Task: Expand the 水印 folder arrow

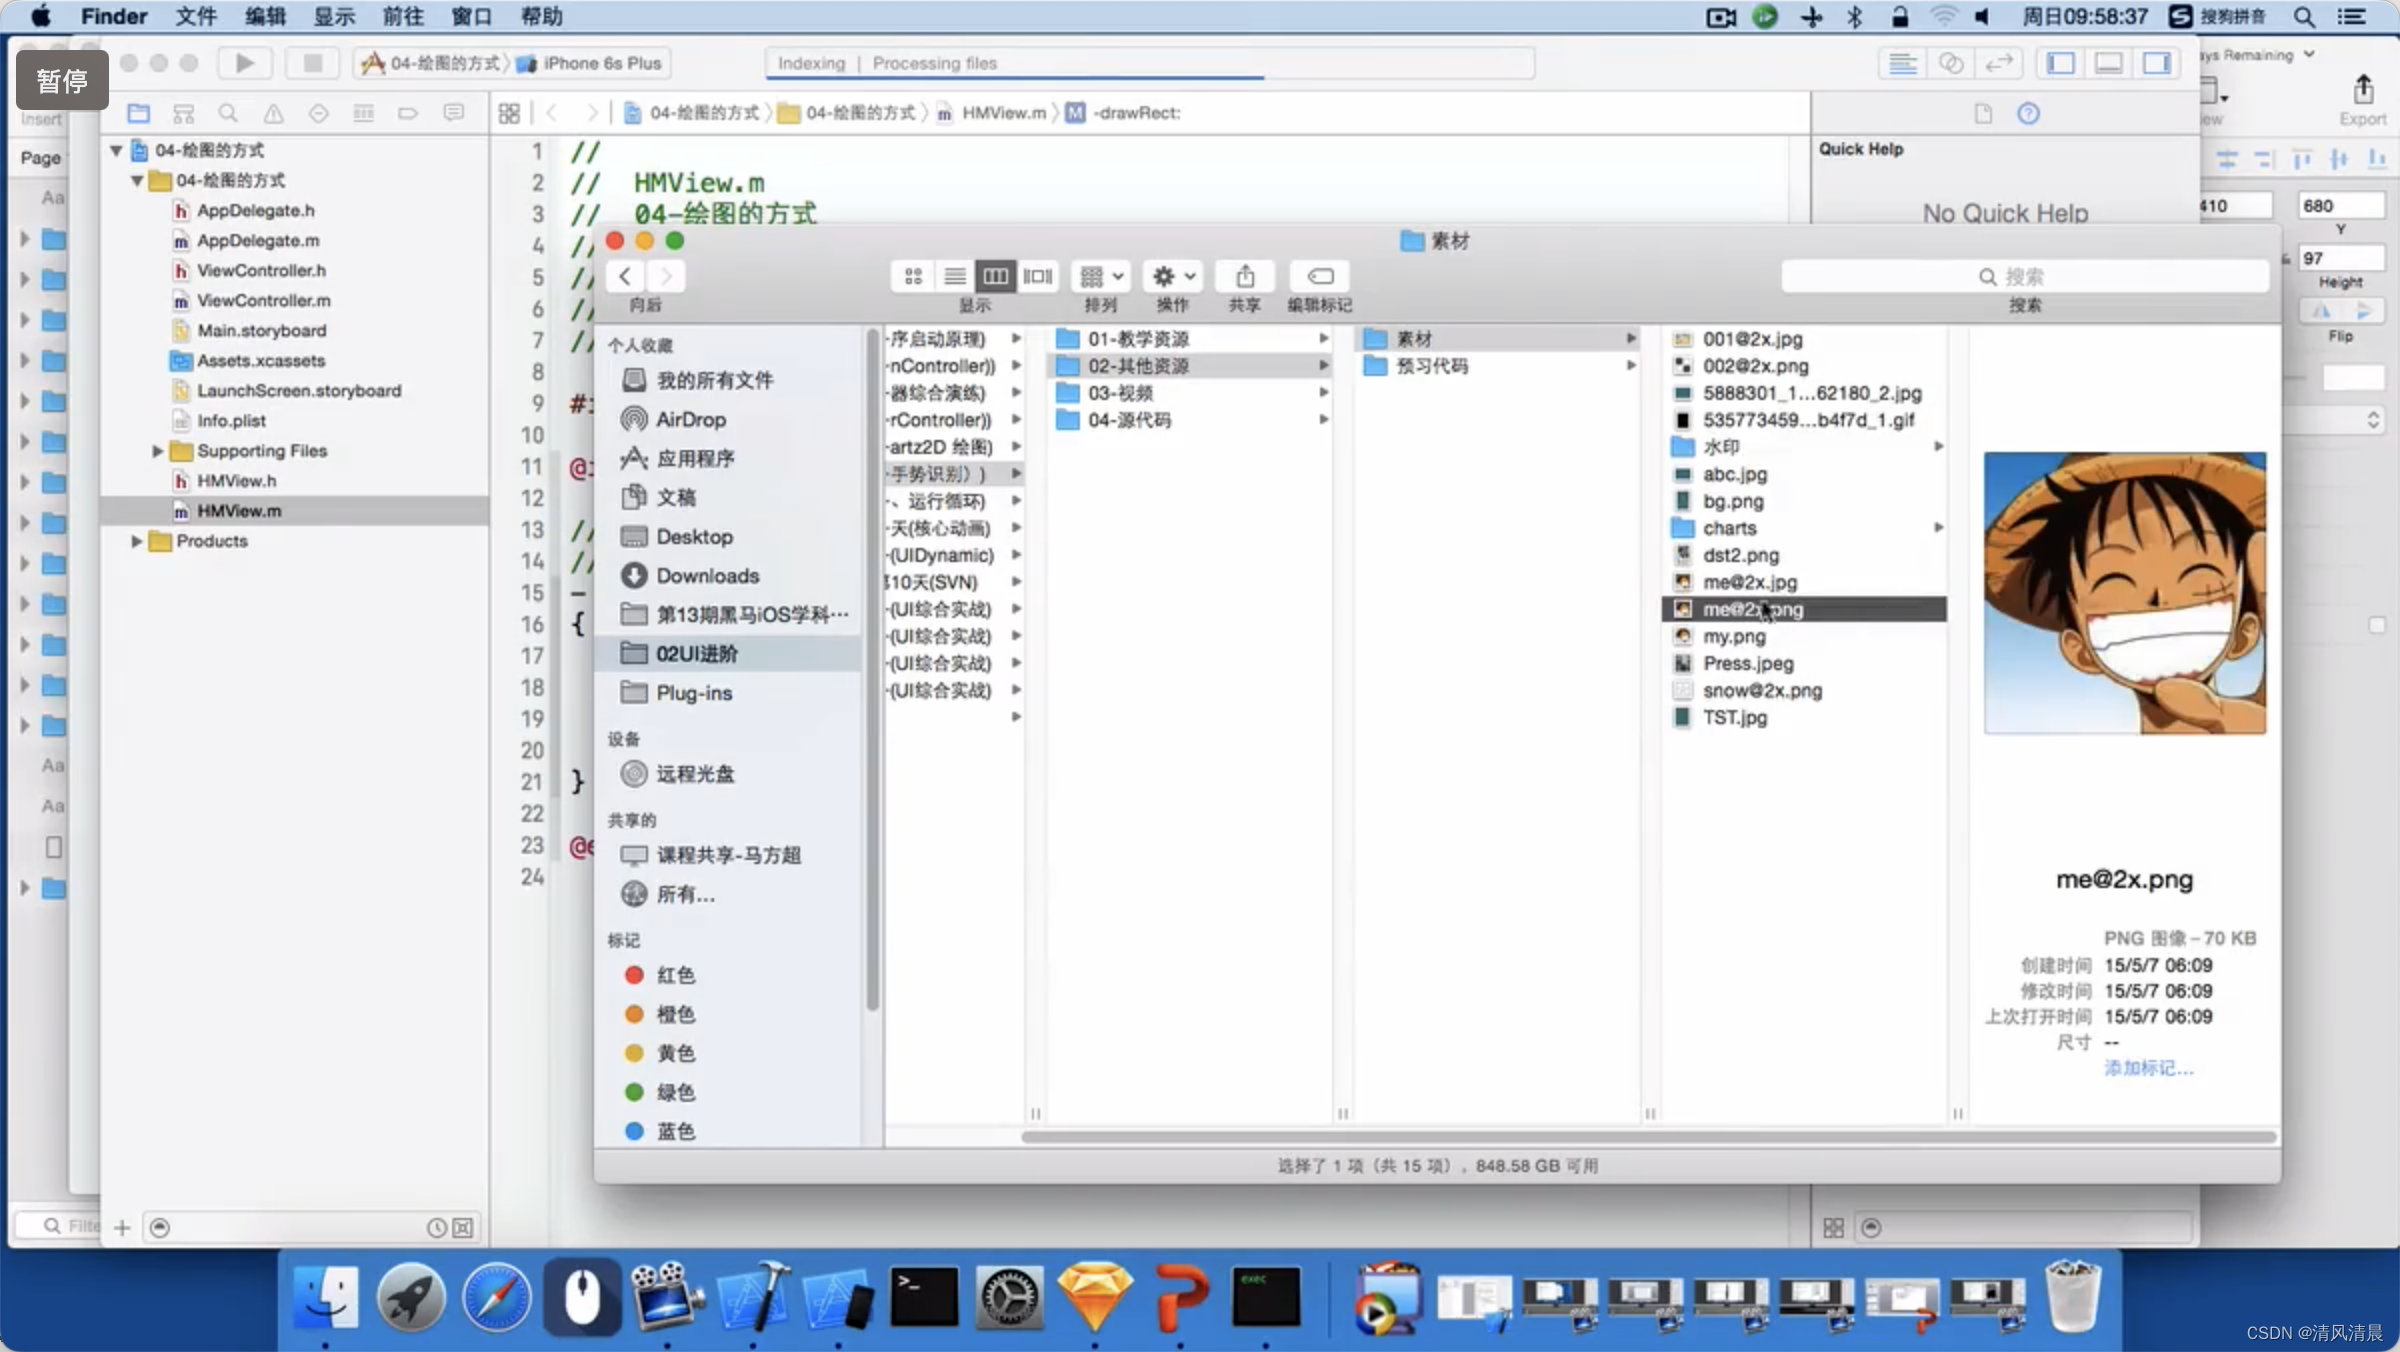Action: tap(1938, 446)
